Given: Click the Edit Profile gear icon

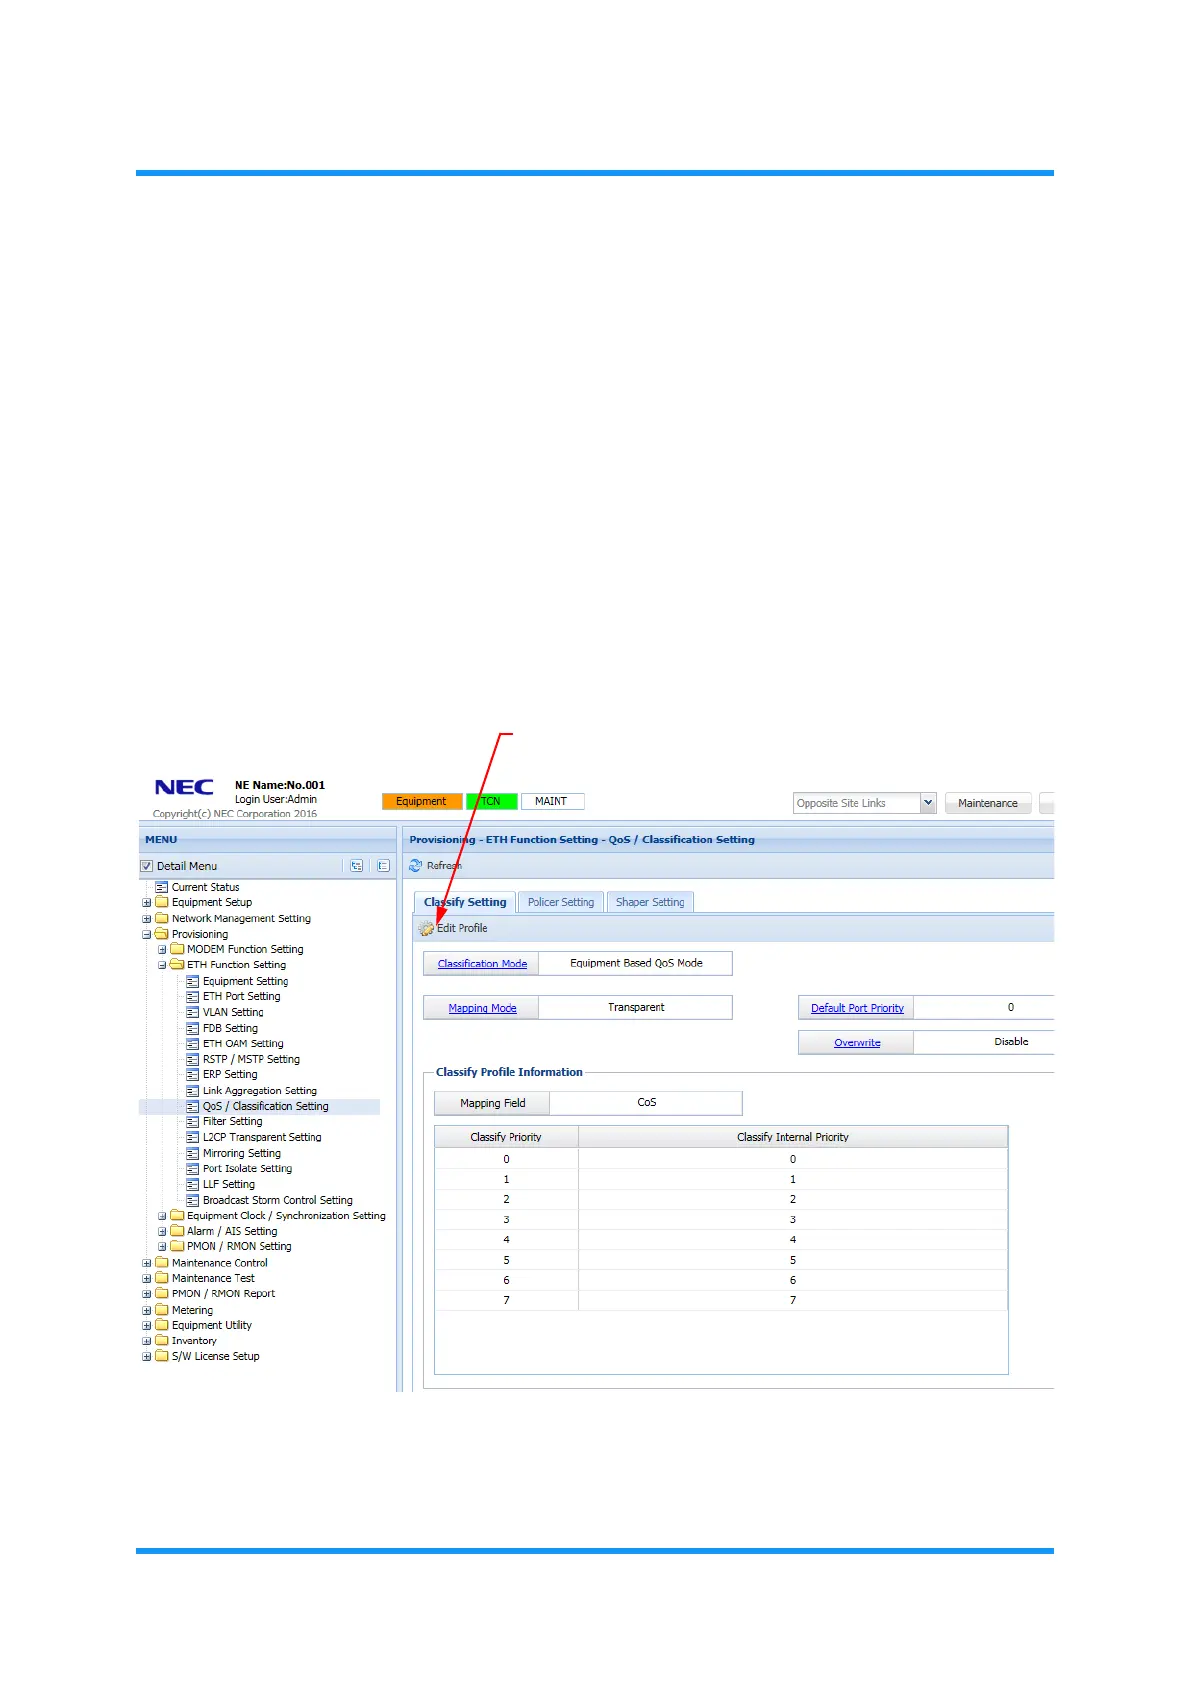Looking at the screenshot, I should coord(426,928).
